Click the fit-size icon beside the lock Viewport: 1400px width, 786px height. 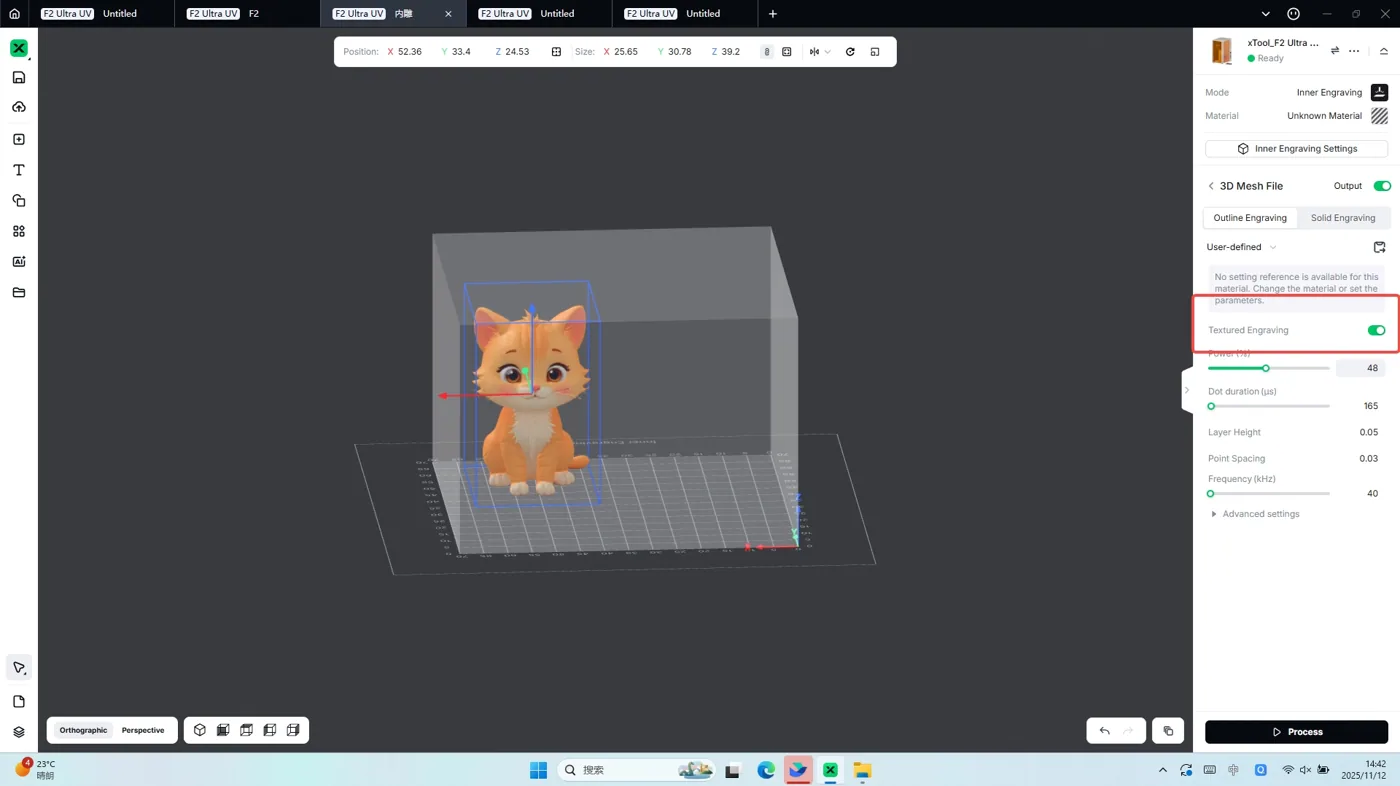[787, 52]
